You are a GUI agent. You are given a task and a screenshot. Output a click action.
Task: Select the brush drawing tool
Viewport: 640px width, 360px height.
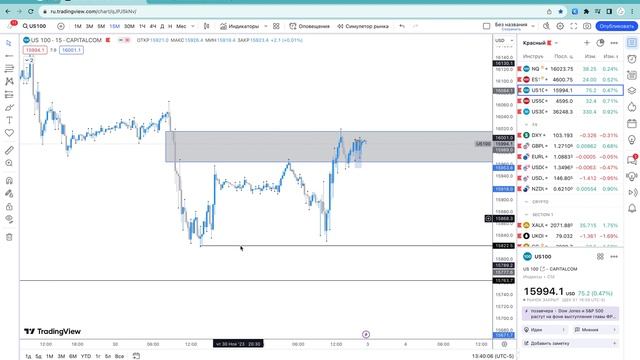point(9,108)
